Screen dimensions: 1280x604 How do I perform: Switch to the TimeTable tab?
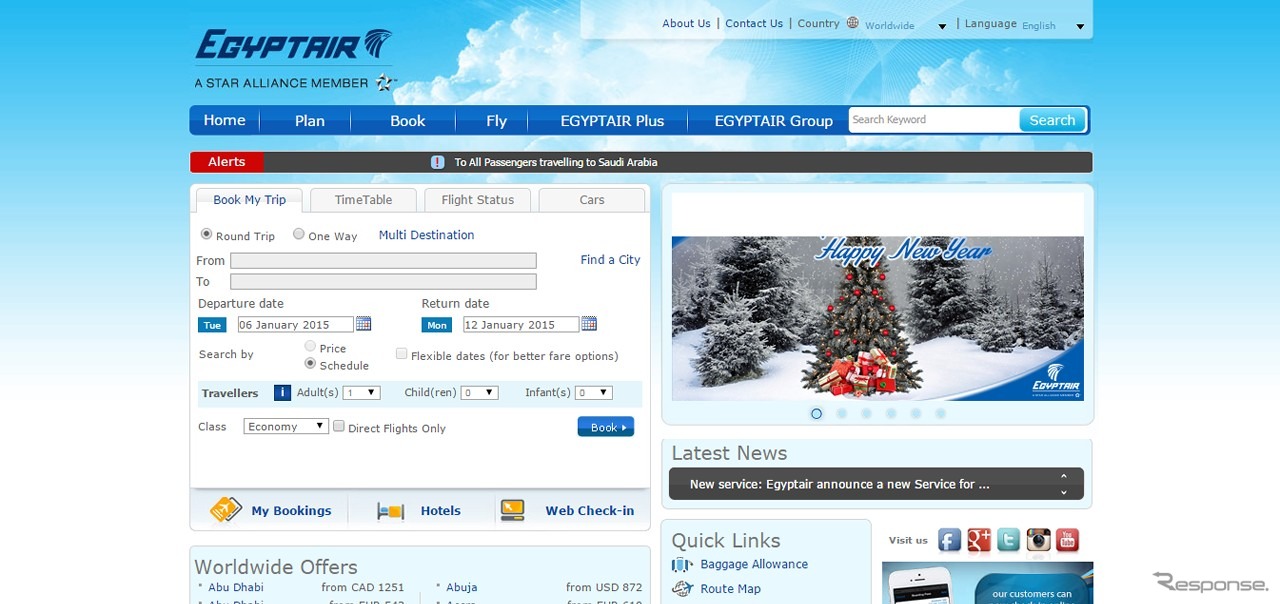(364, 200)
